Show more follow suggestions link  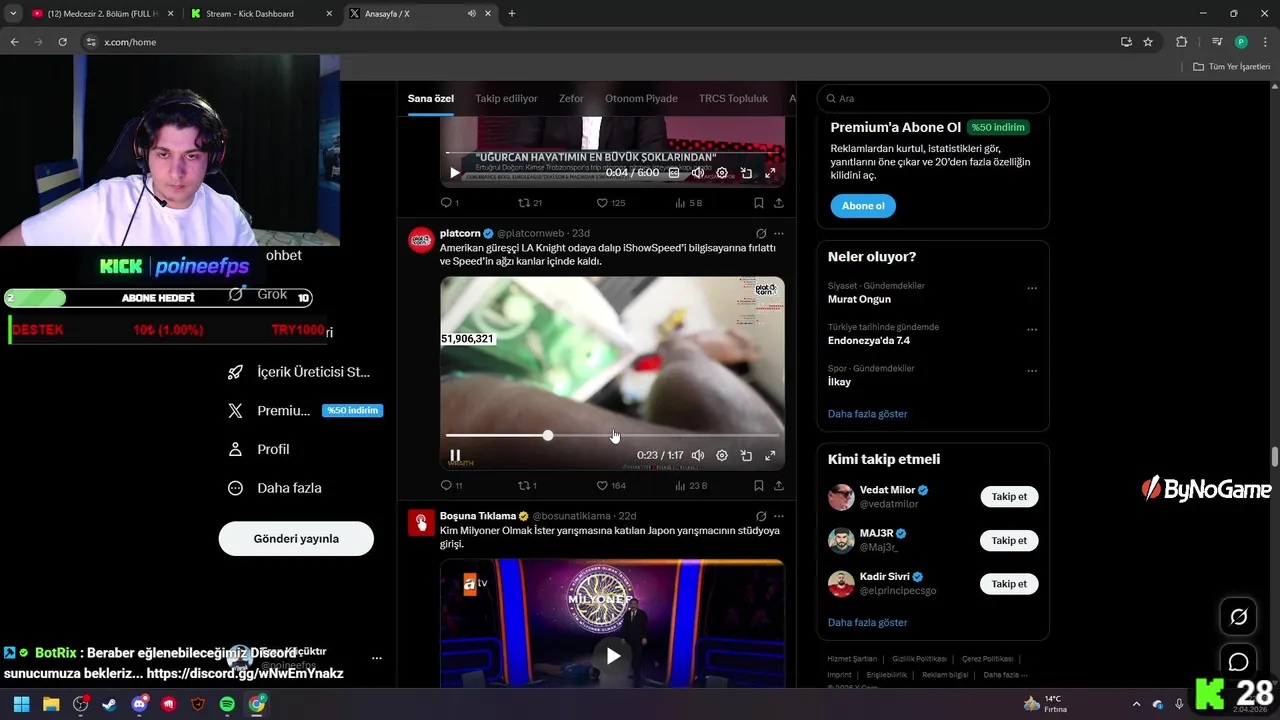click(867, 622)
